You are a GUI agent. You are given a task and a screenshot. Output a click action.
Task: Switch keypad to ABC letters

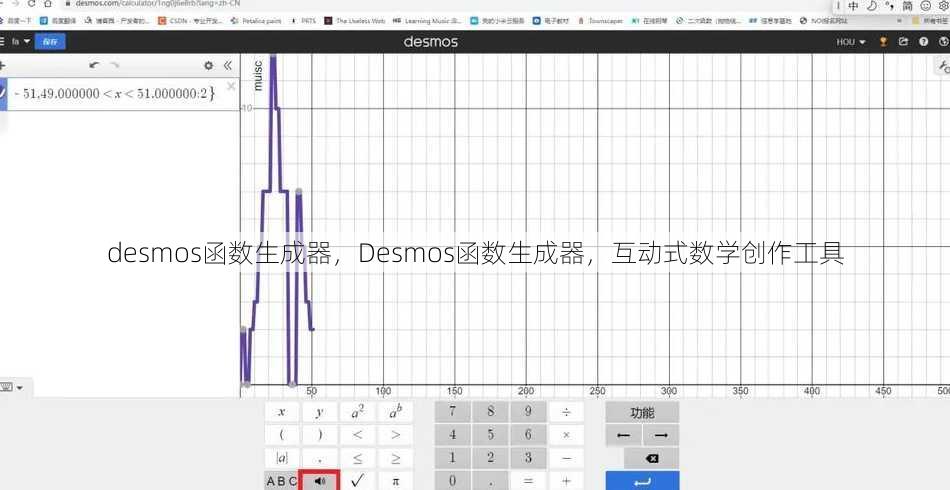coord(282,481)
